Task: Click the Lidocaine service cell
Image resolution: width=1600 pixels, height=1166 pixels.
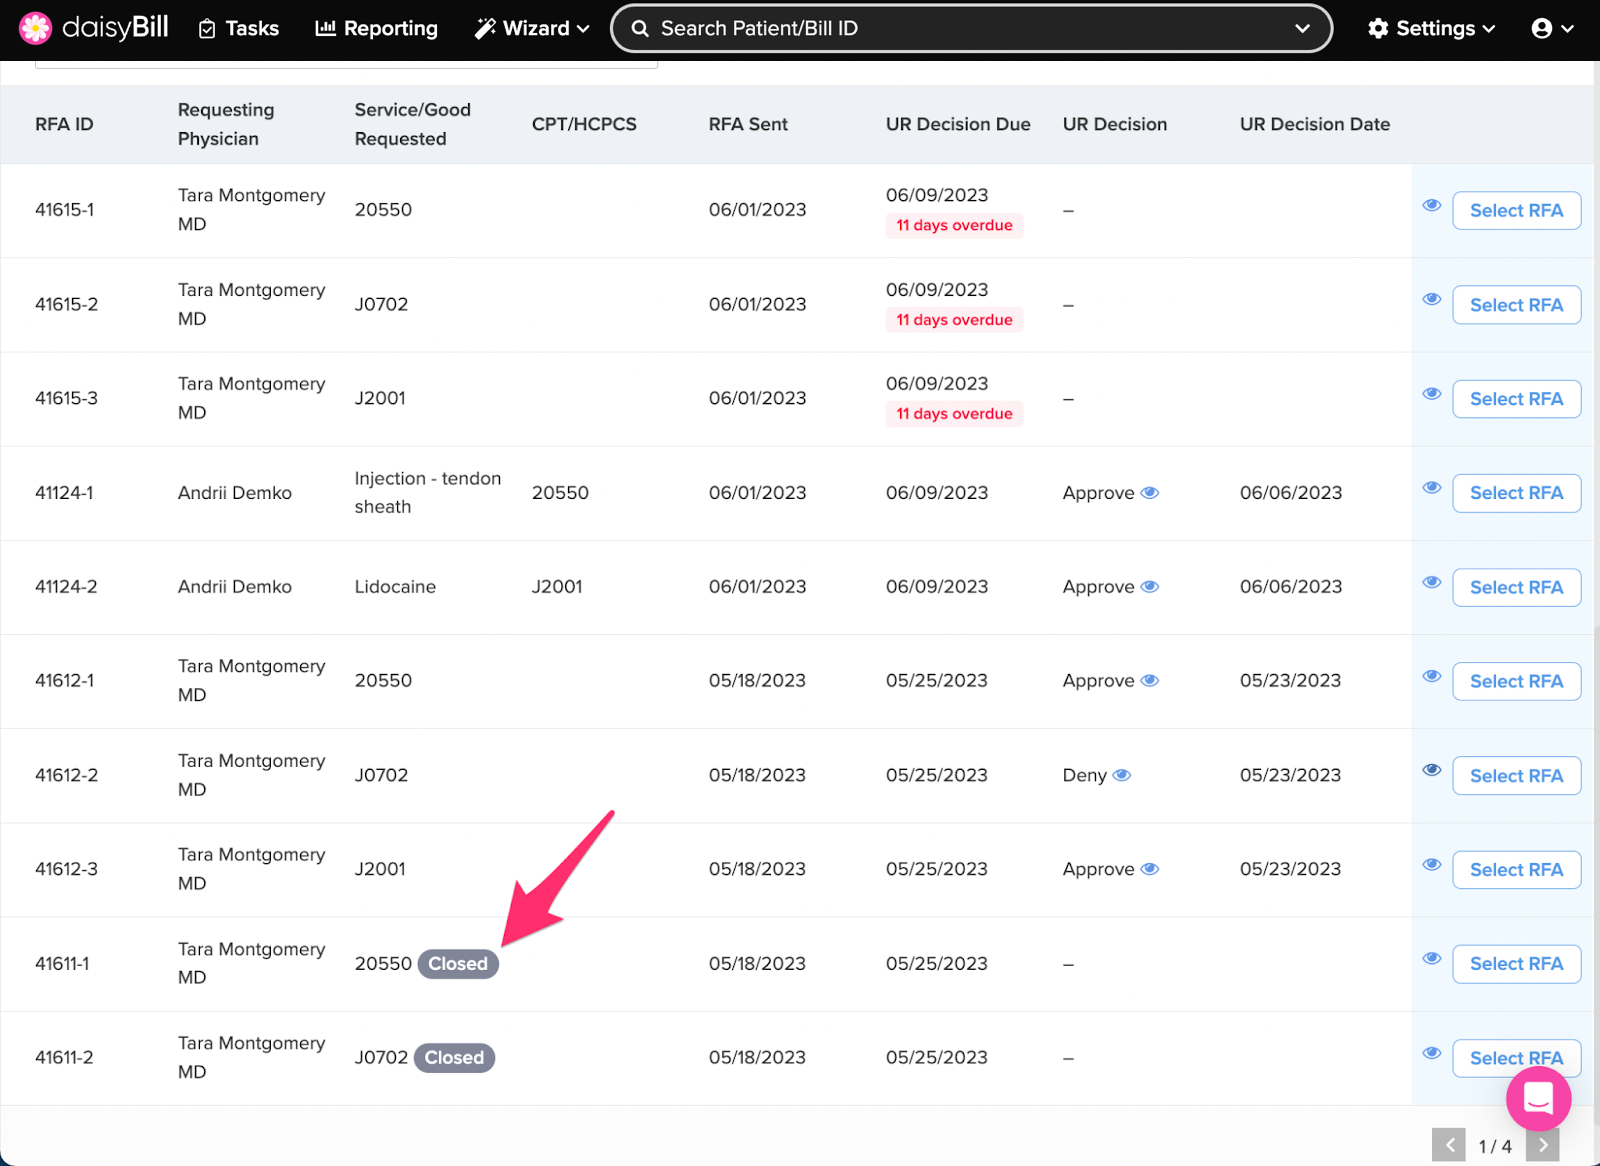Action: [395, 587]
